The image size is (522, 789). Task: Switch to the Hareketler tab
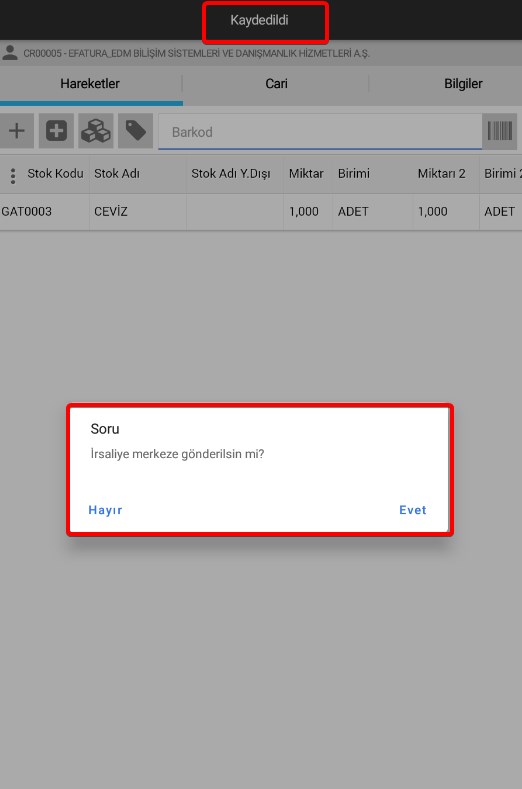pos(90,84)
